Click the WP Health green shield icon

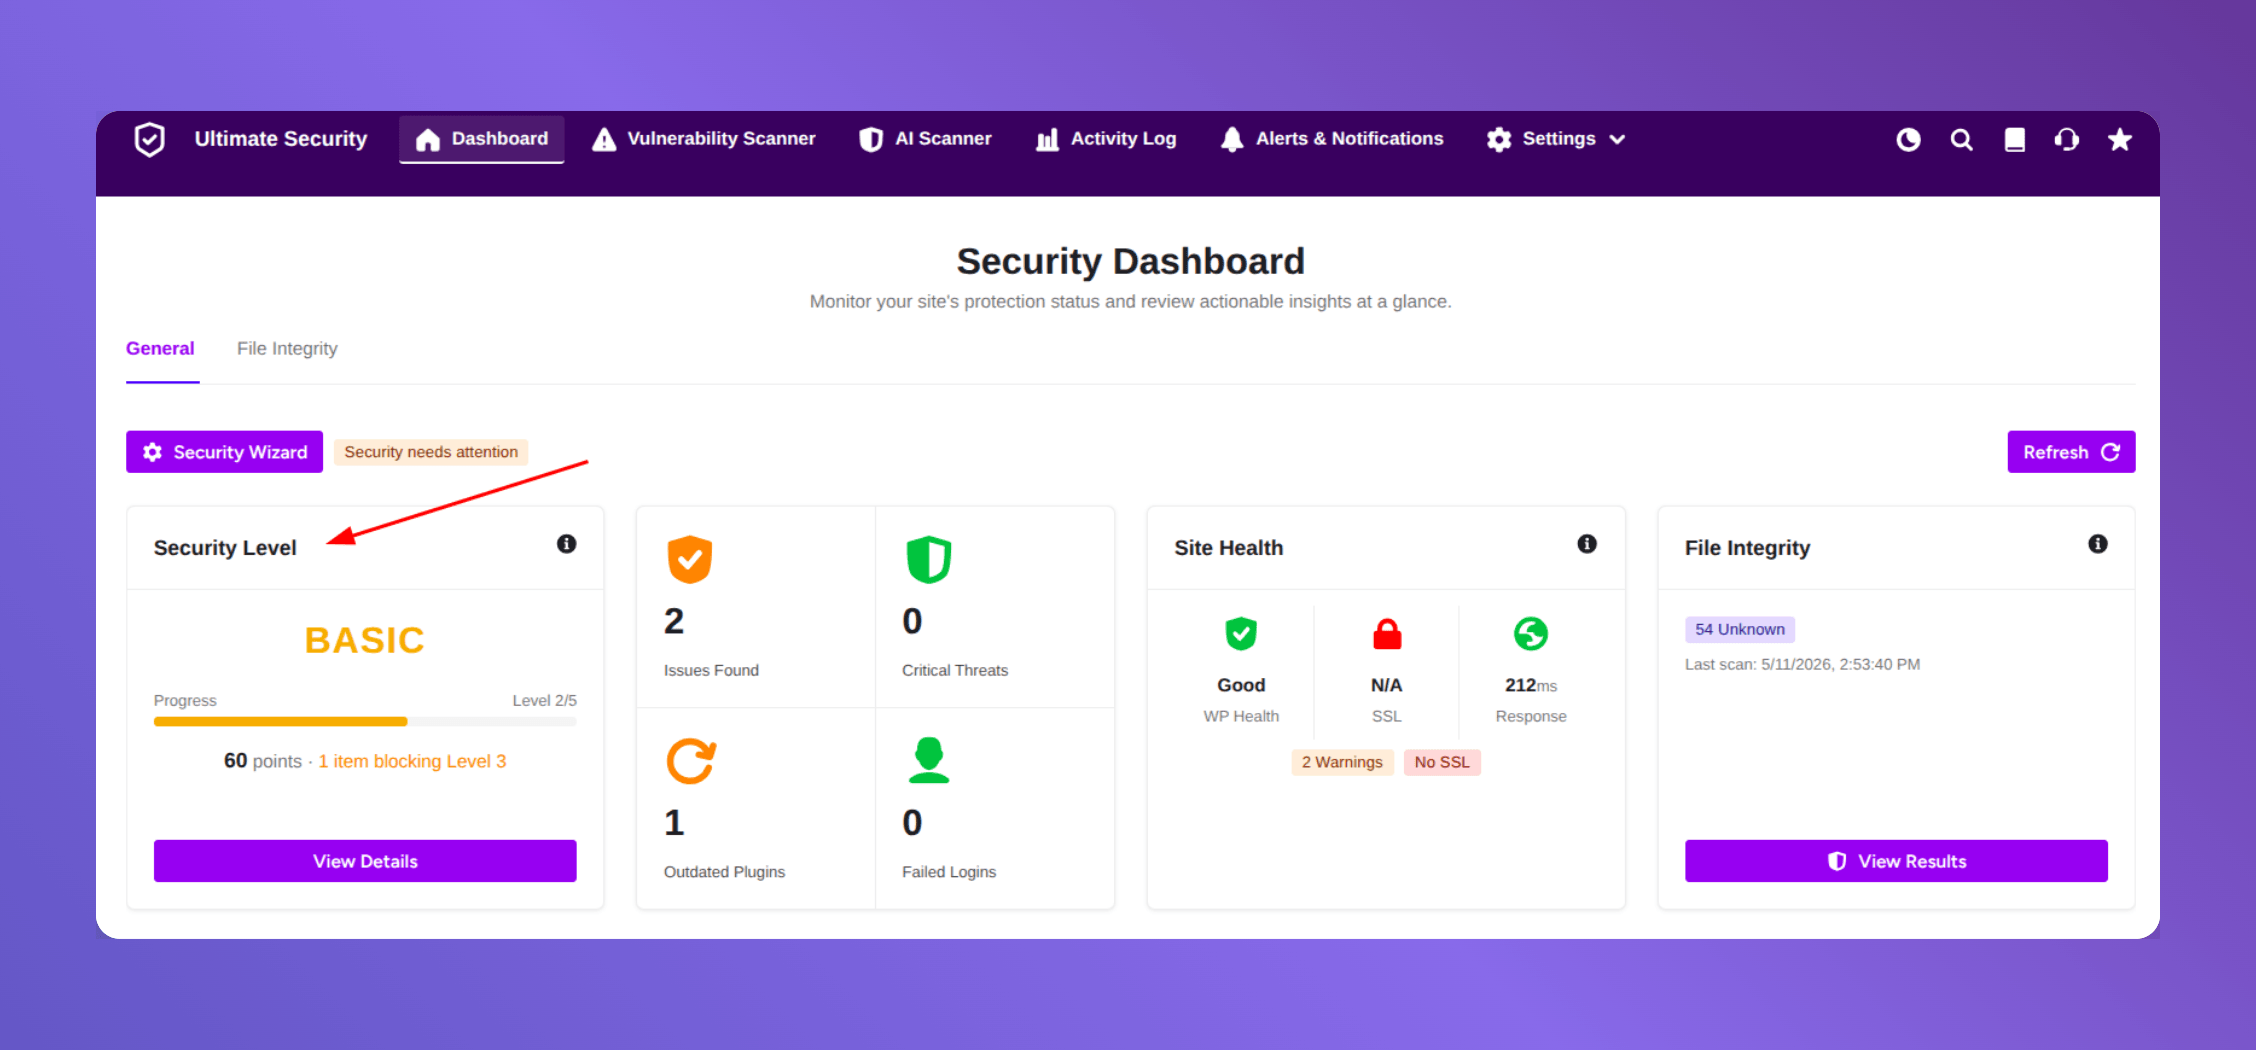pyautogui.click(x=1241, y=634)
